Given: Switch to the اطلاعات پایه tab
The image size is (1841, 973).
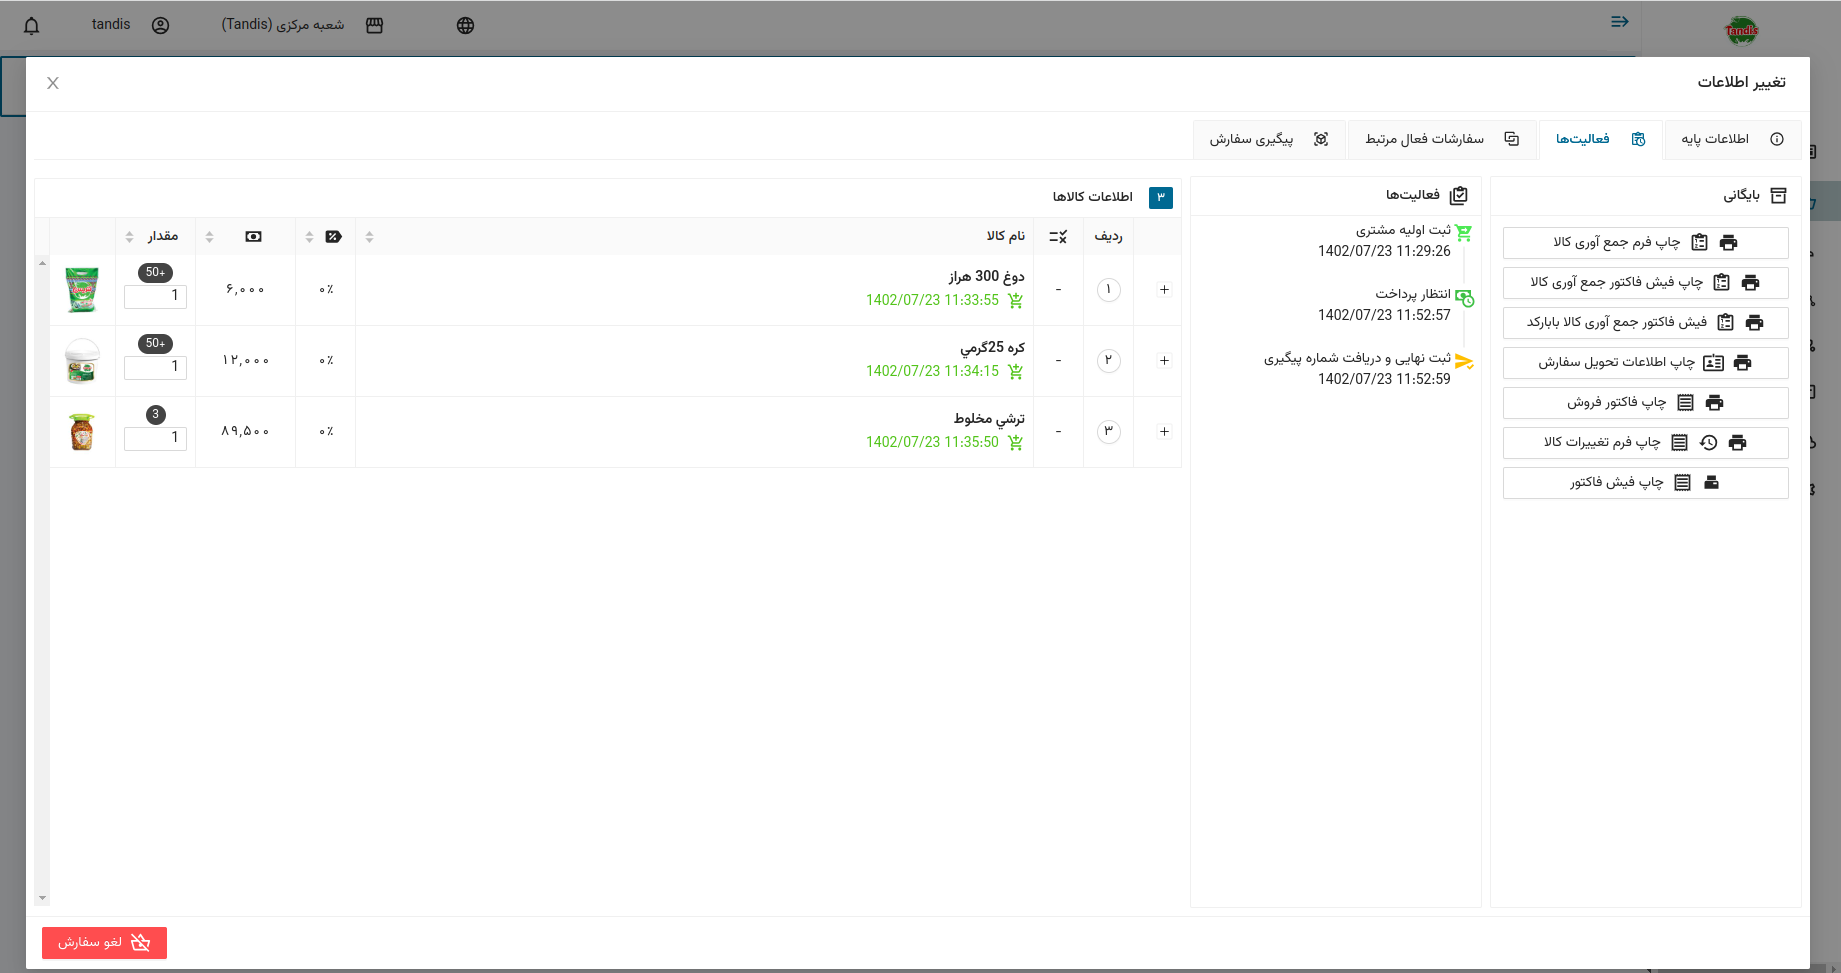Looking at the screenshot, I should point(1731,139).
